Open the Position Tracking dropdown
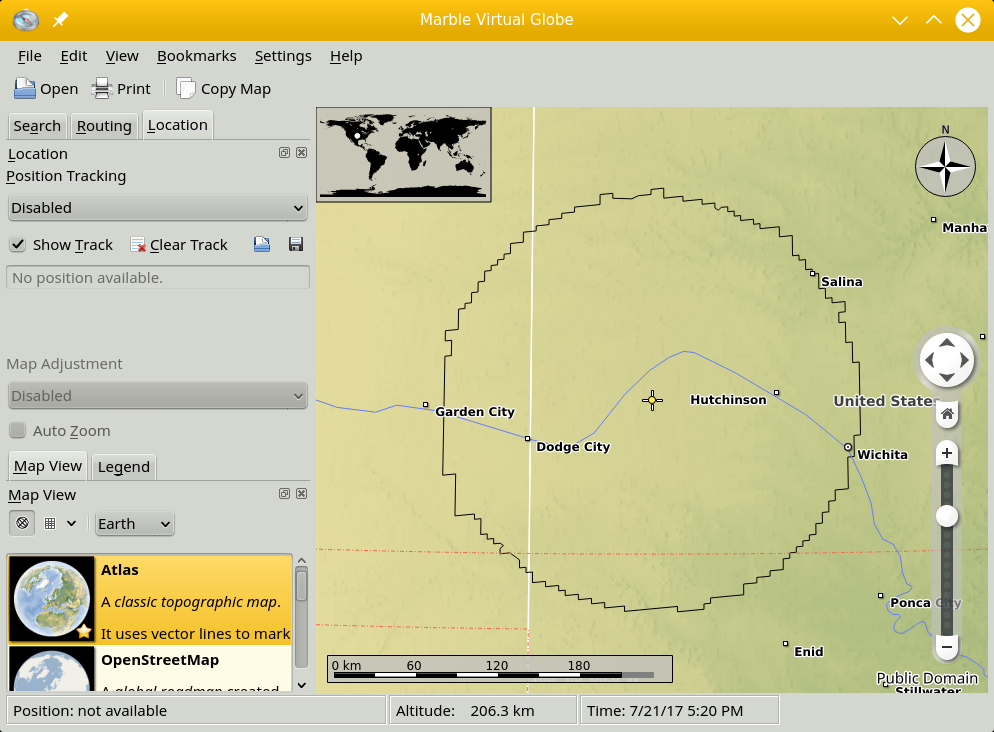Viewport: 994px width, 732px height. [158, 208]
